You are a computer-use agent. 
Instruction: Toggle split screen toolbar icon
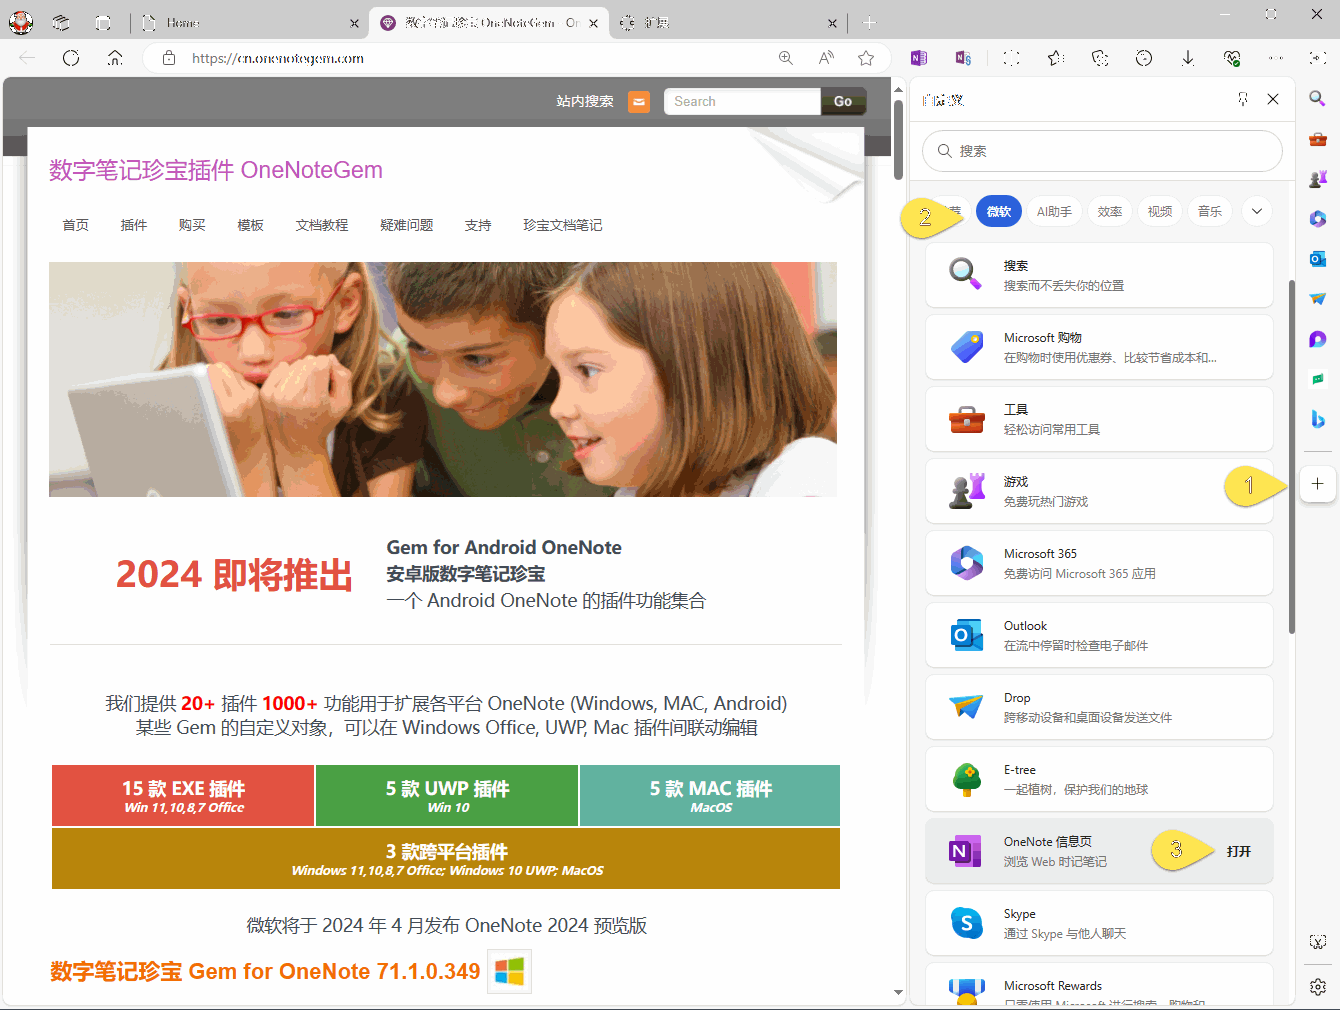pyautogui.click(x=1011, y=58)
